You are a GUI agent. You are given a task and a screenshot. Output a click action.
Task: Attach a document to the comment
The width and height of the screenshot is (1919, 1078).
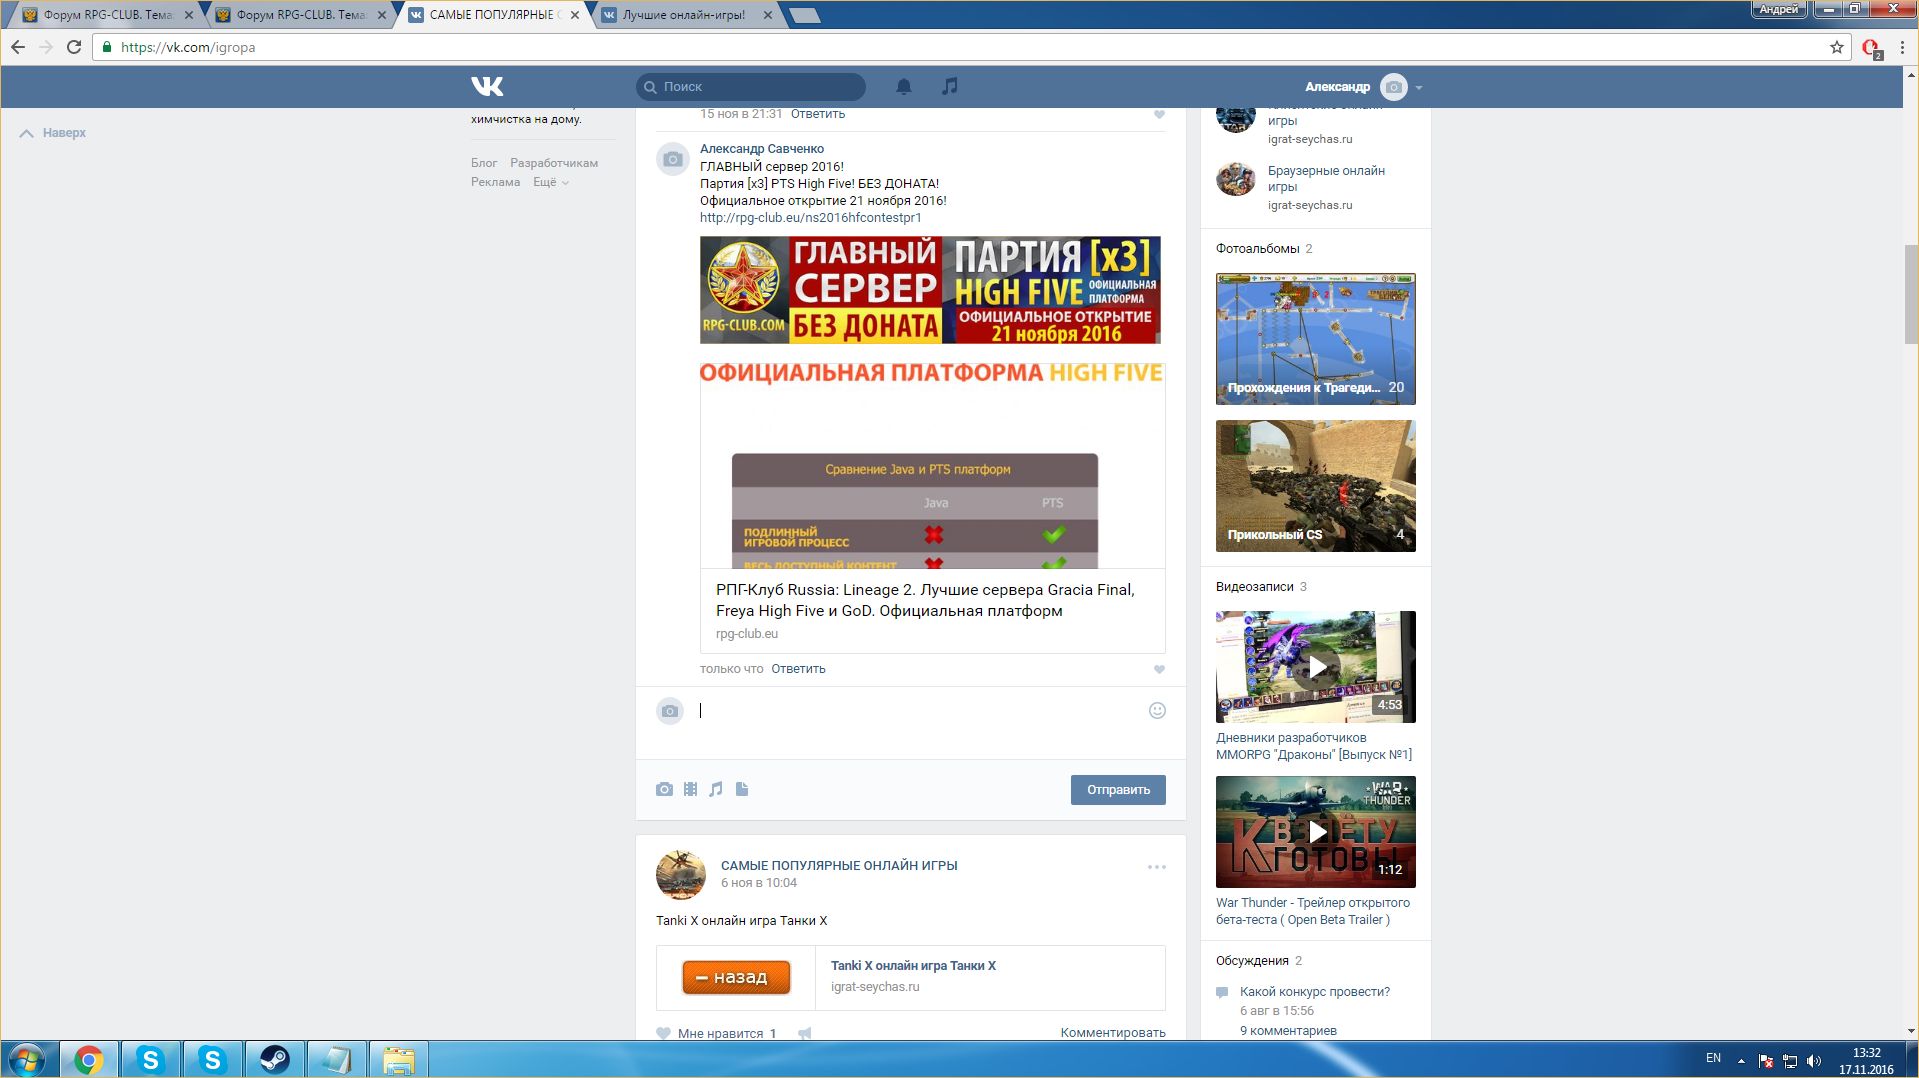tap(742, 789)
